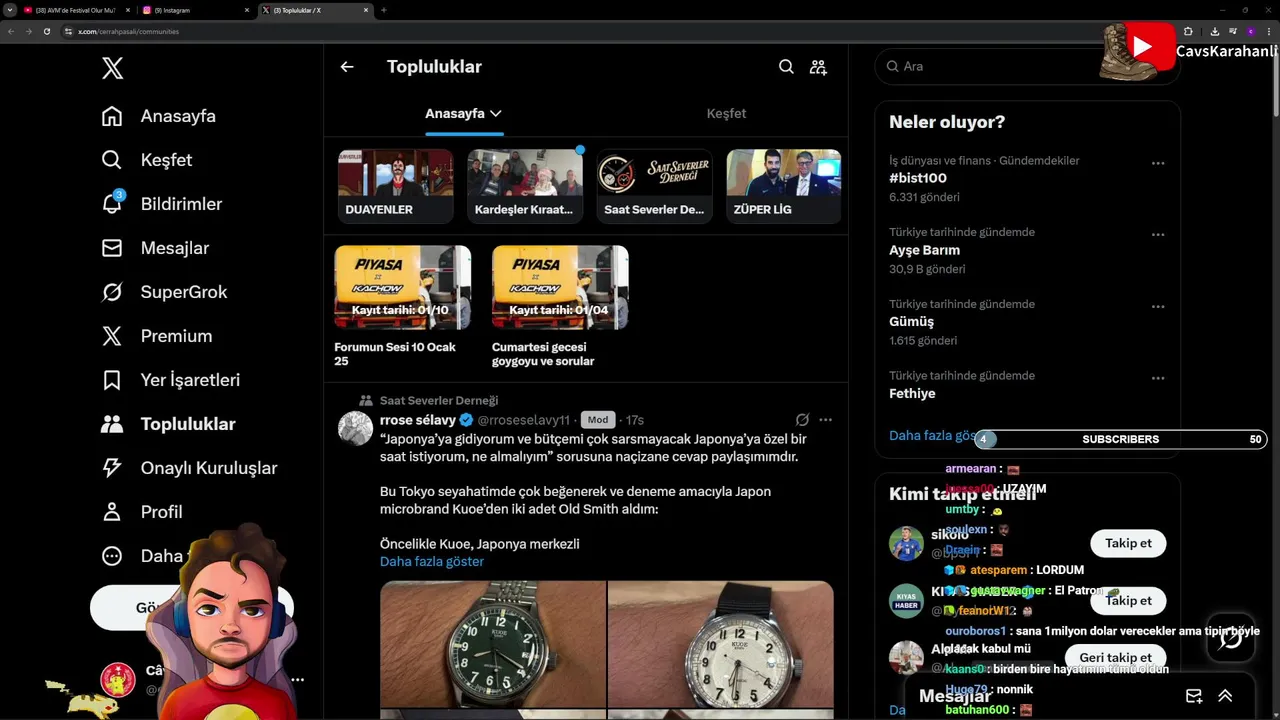
Task: Open Keşfet in the left sidebar
Action: [147, 160]
